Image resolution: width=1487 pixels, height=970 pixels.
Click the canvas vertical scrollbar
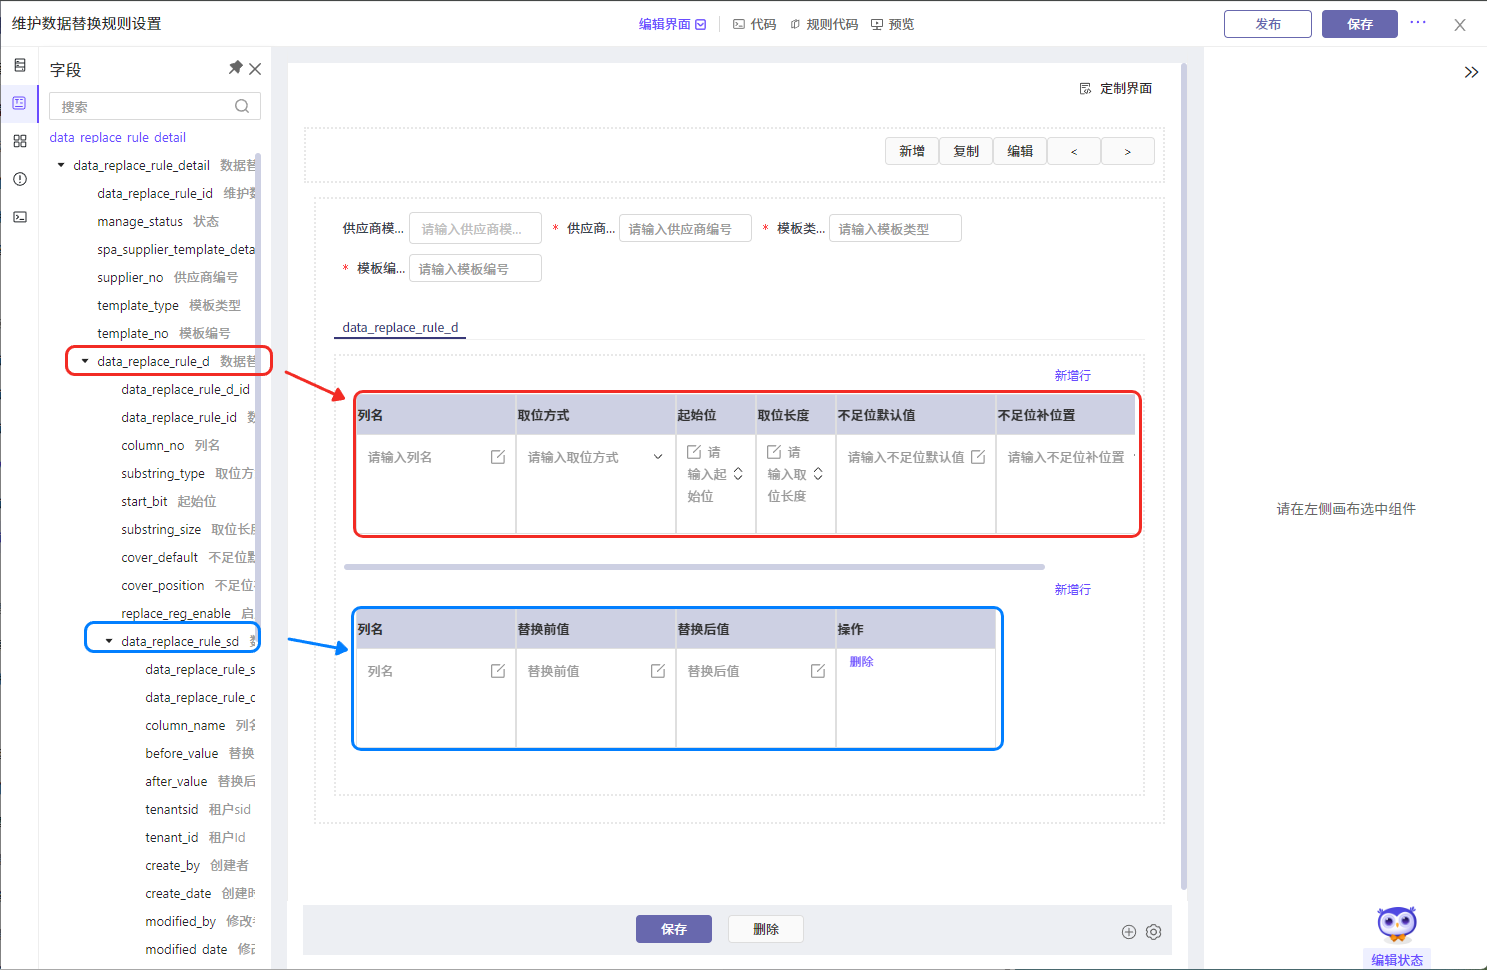tap(1184, 476)
